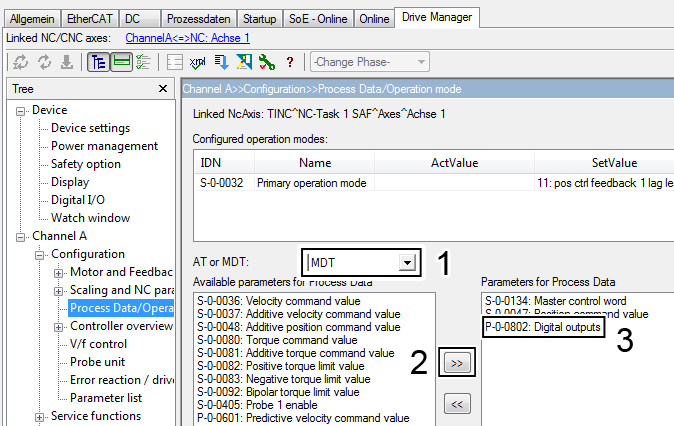This screenshot has width=674, height=426.
Task: Switch to the EtherCAT tab
Action: click(x=90, y=19)
